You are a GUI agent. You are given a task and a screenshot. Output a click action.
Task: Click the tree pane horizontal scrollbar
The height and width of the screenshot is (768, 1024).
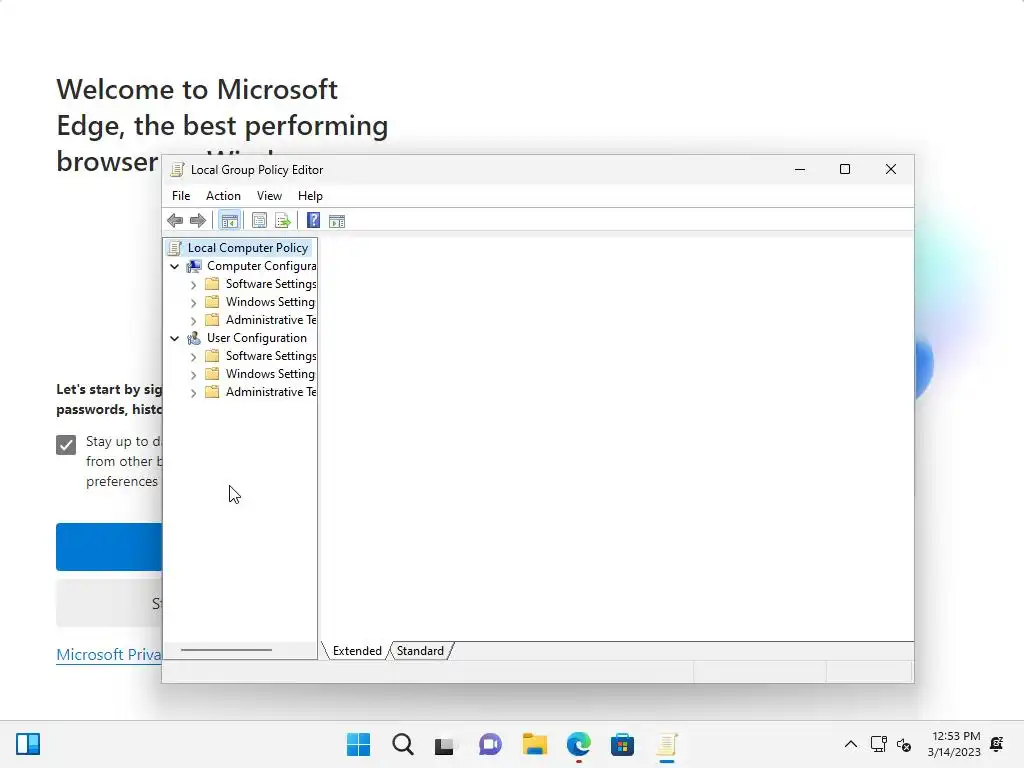click(x=226, y=650)
